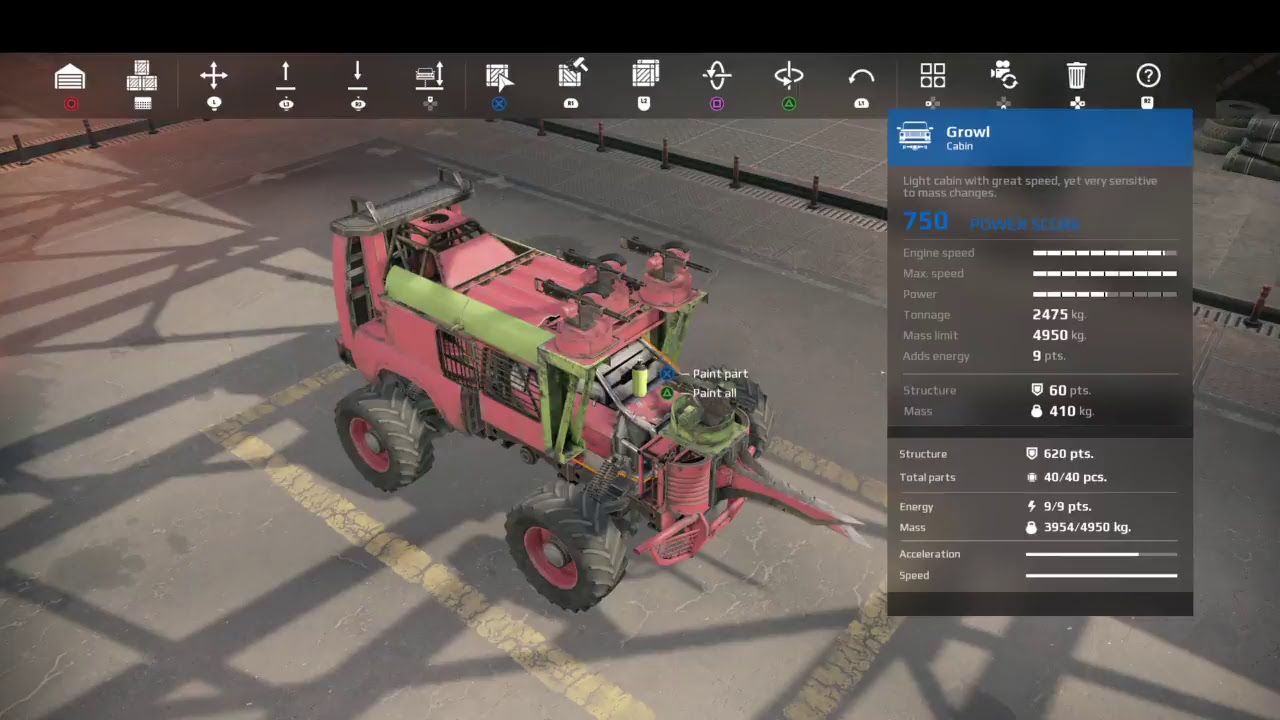Open the parts storage crates icon
Screen dimensions: 1280x720
click(142, 76)
